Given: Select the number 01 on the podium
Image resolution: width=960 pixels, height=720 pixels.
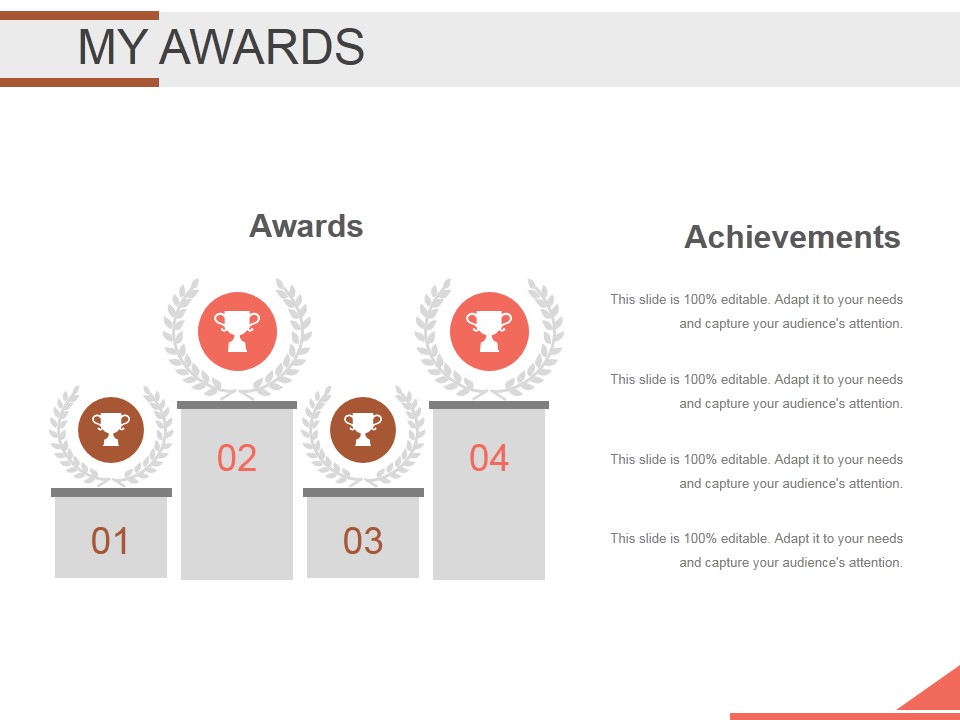Looking at the screenshot, I should pos(110,541).
